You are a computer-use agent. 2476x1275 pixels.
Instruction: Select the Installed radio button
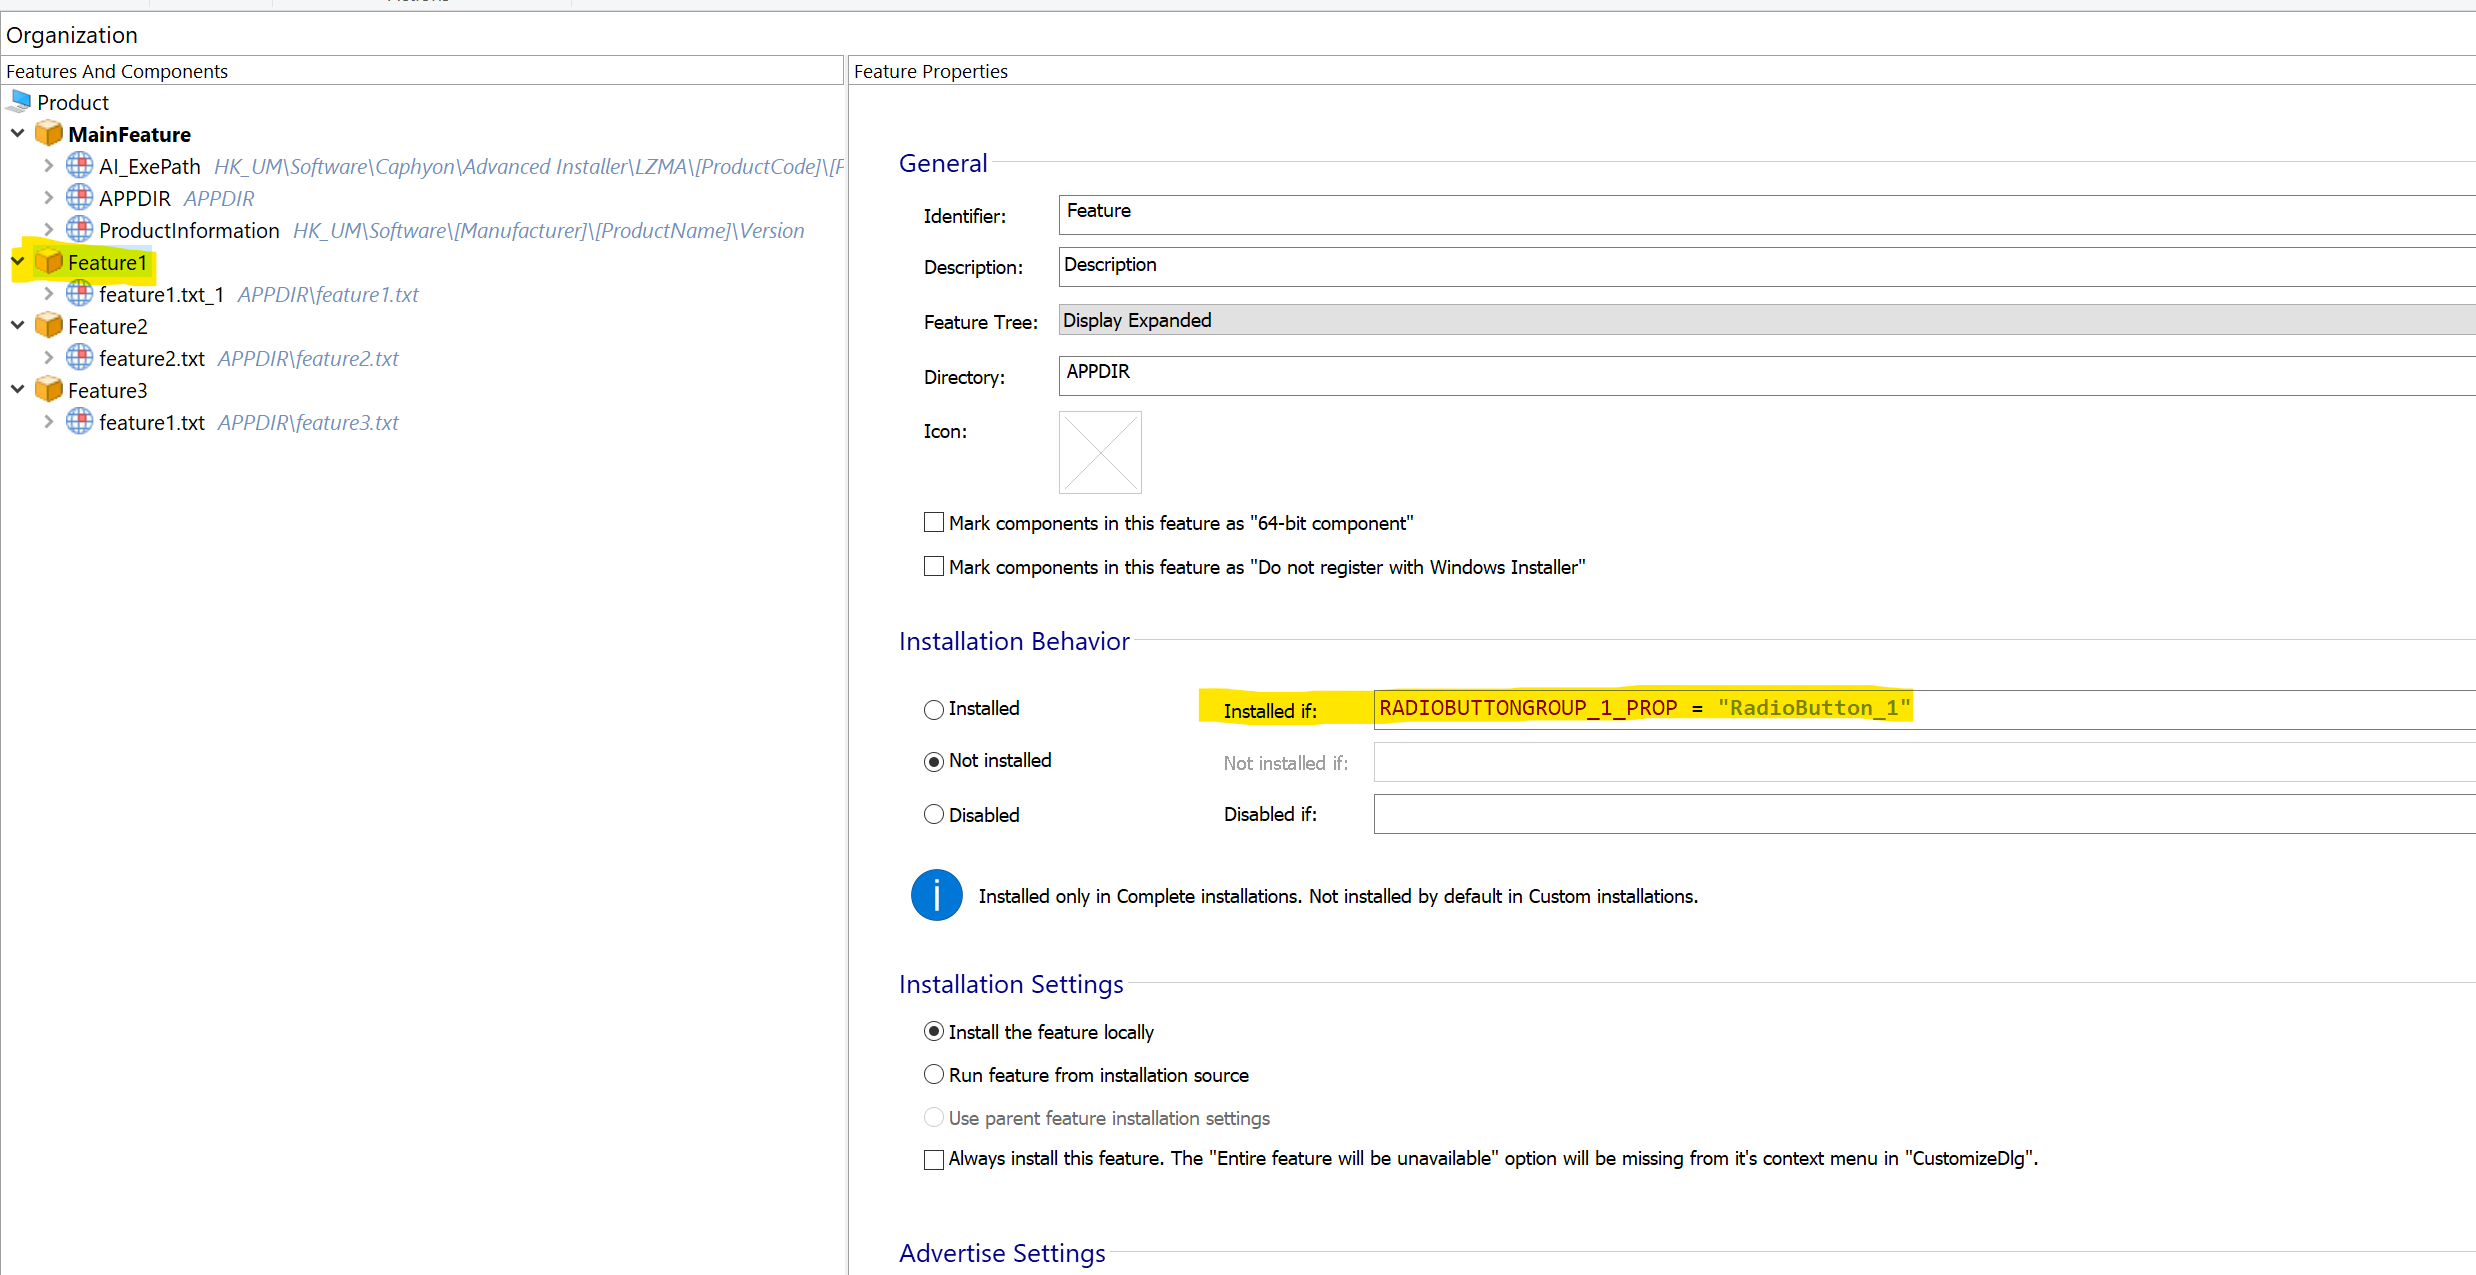click(934, 709)
